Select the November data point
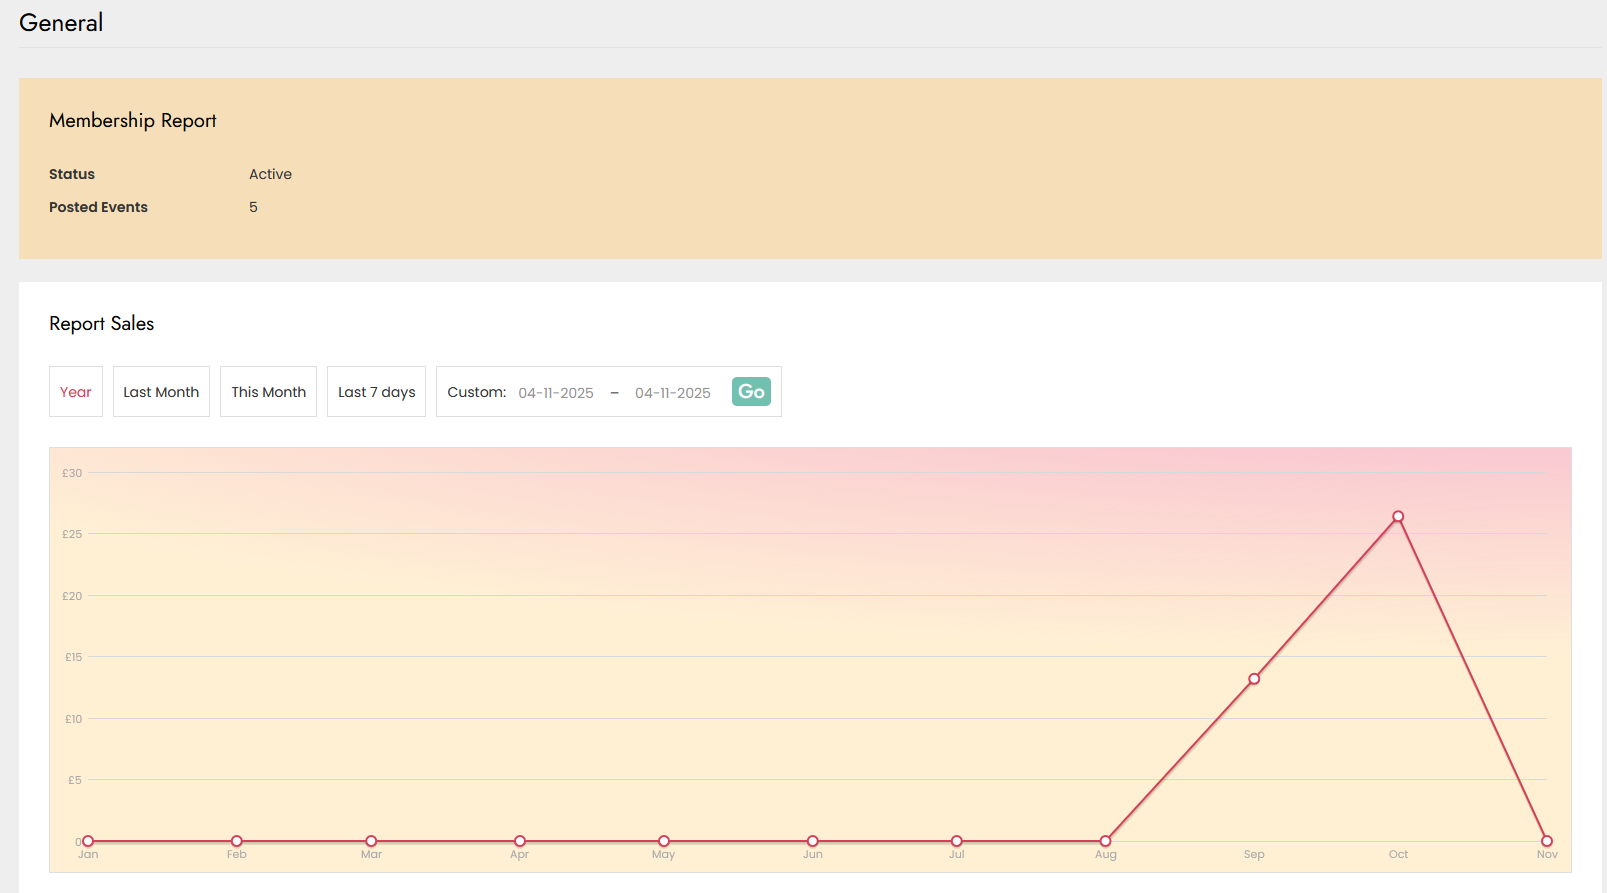 click(1547, 841)
